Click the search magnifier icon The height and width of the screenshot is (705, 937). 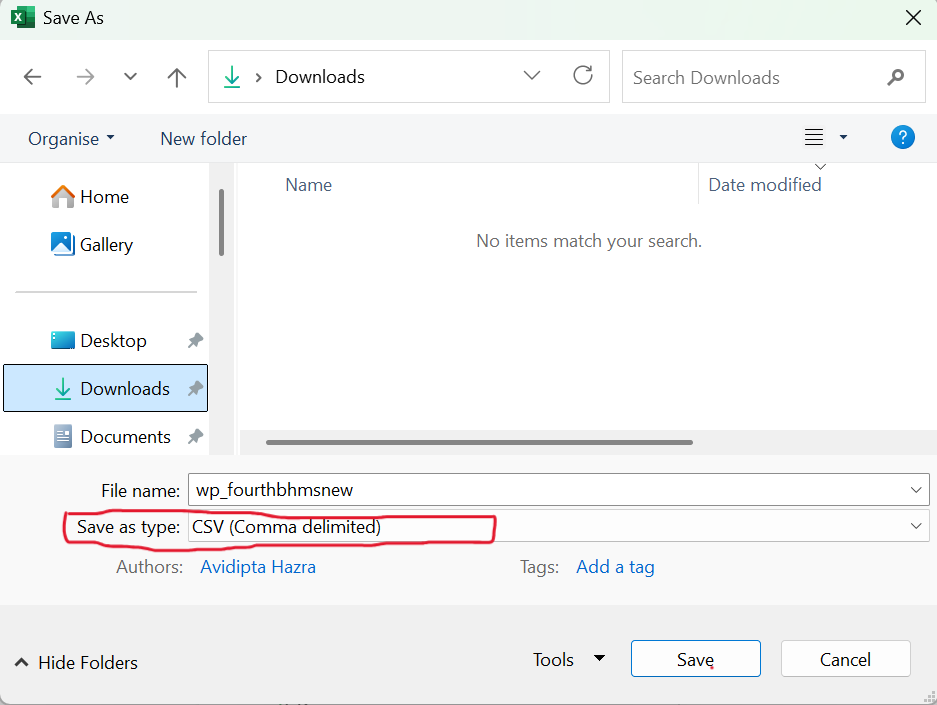(x=895, y=77)
